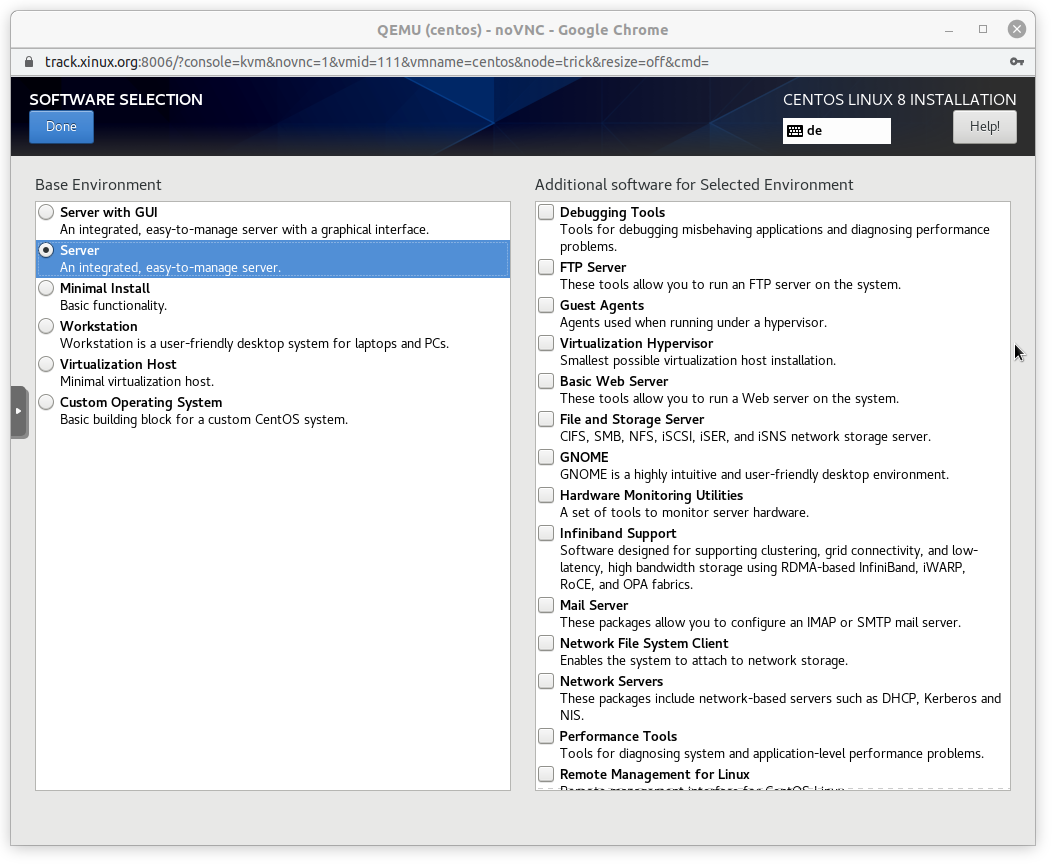Check the FTP Server add-on

(546, 268)
